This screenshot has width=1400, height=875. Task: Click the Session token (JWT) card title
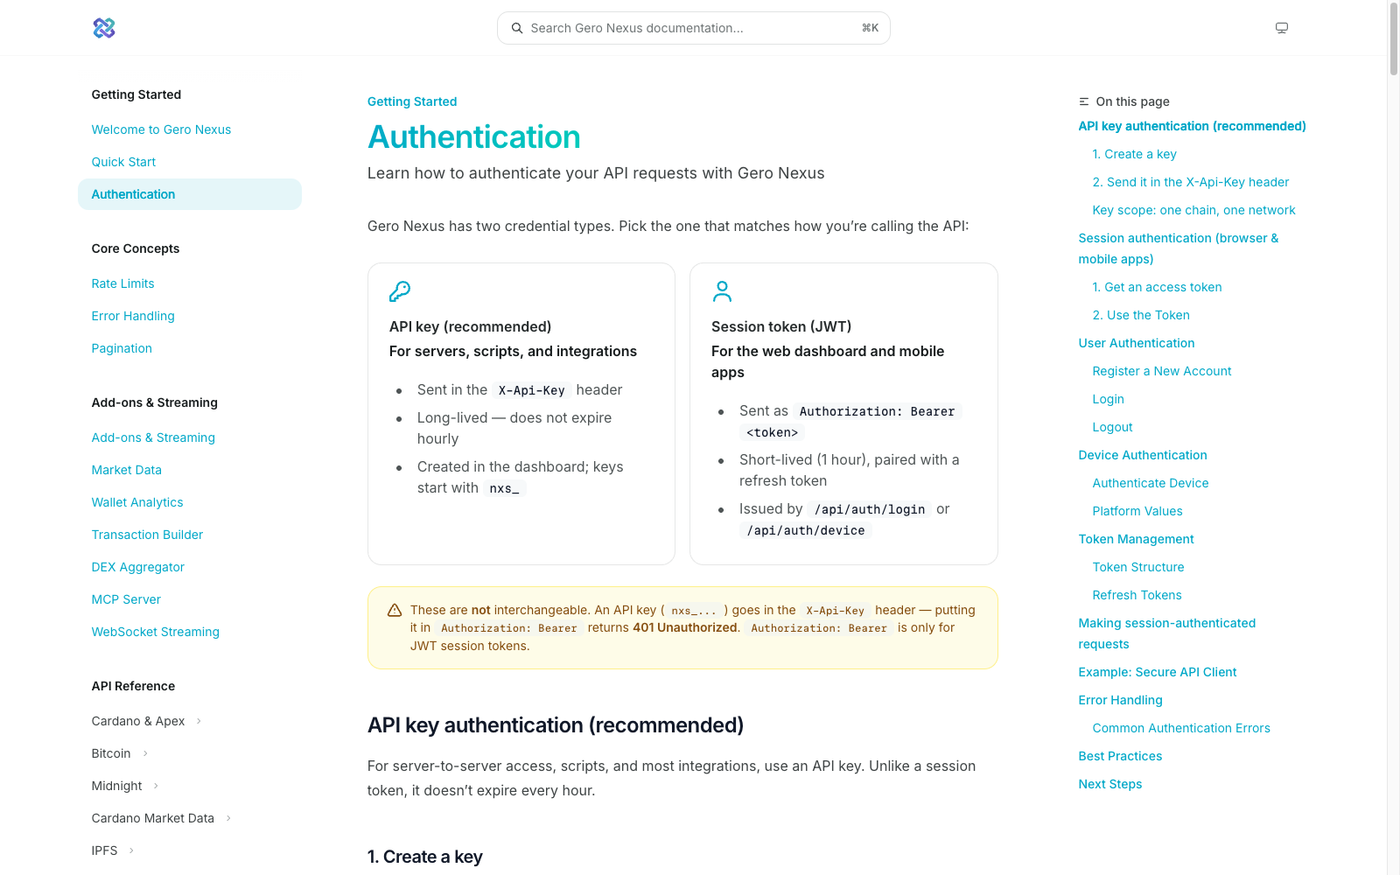(781, 327)
